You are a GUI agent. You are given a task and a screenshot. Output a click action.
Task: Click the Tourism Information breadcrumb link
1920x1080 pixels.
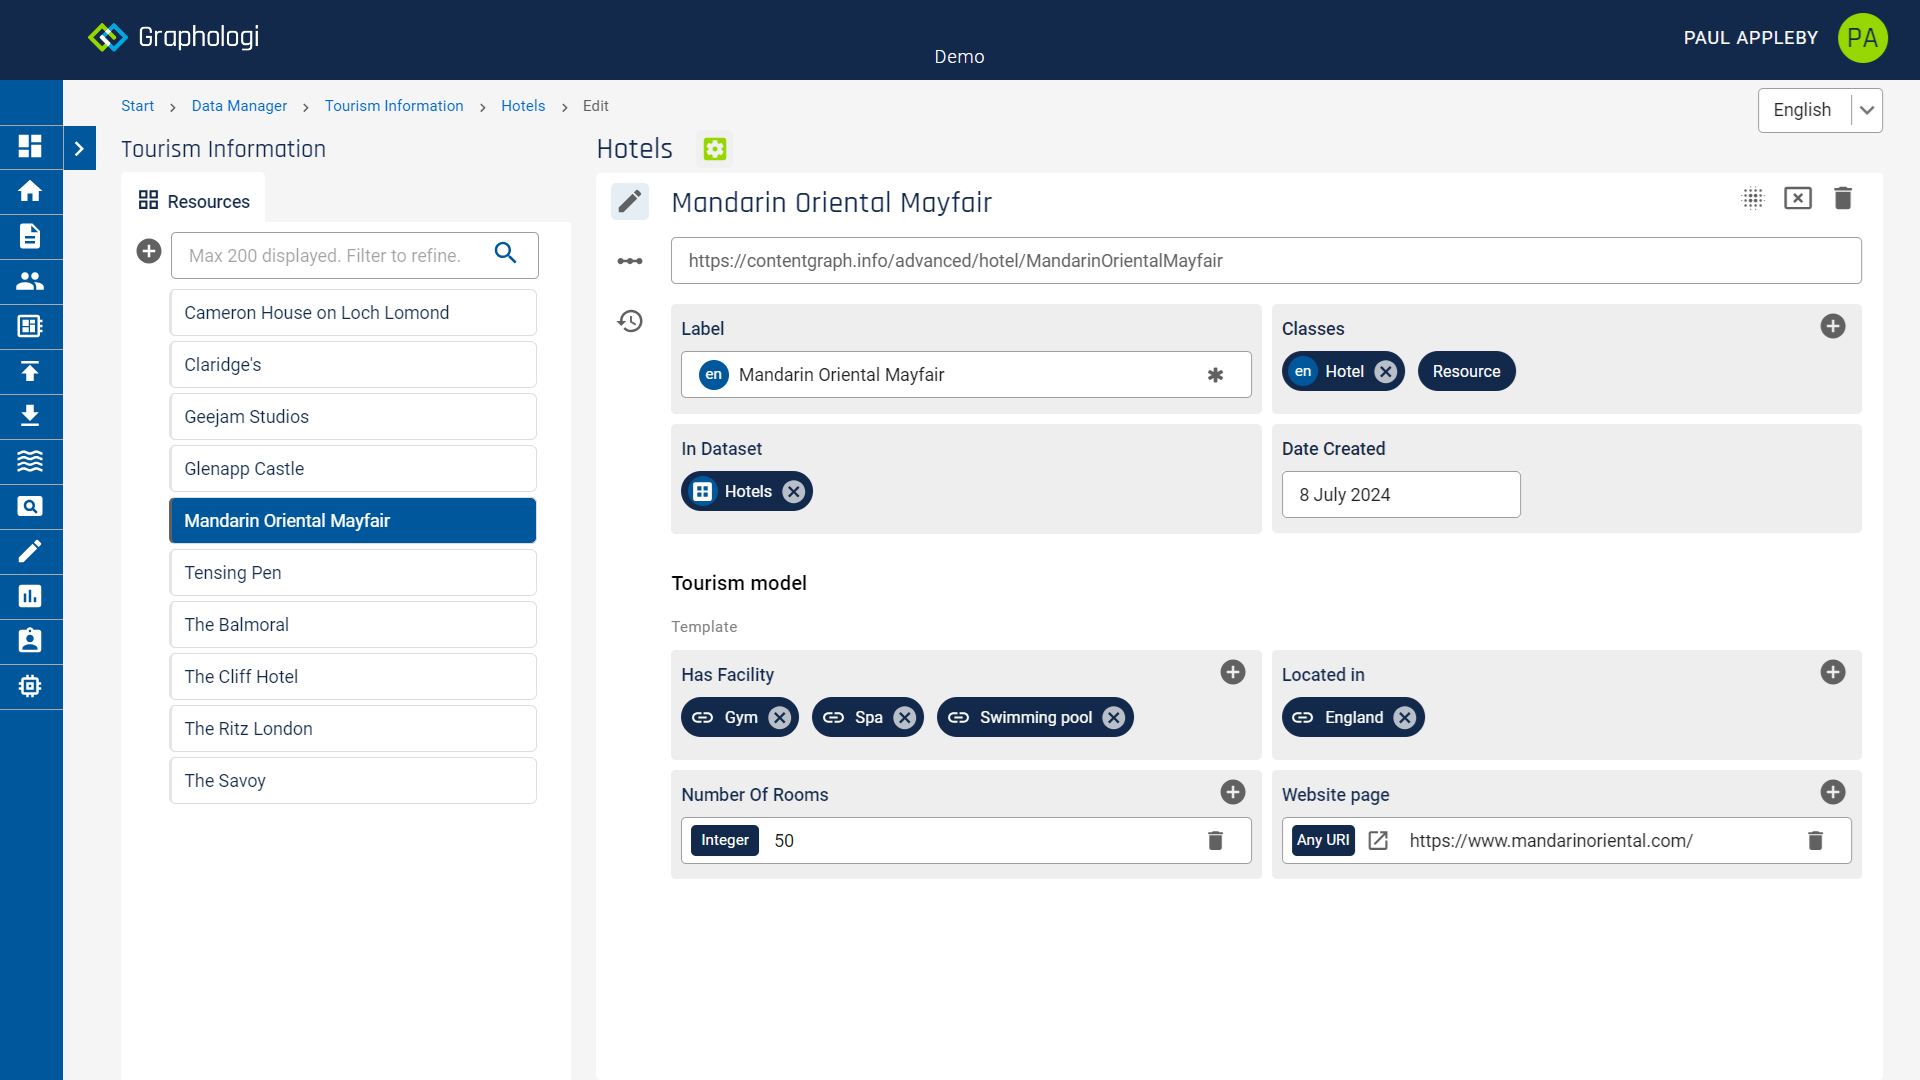click(394, 106)
